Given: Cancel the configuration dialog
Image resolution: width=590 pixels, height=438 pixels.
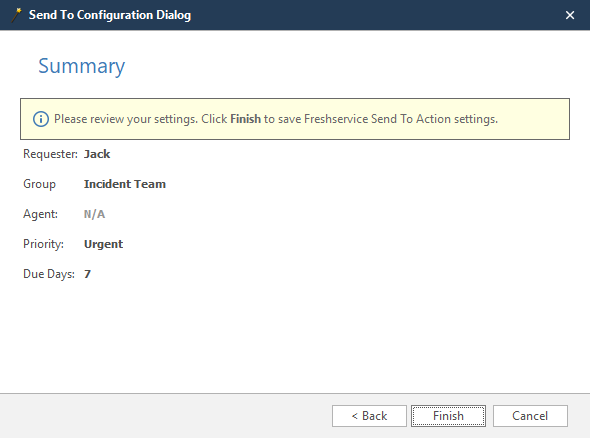Looking at the screenshot, I should [x=530, y=416].
